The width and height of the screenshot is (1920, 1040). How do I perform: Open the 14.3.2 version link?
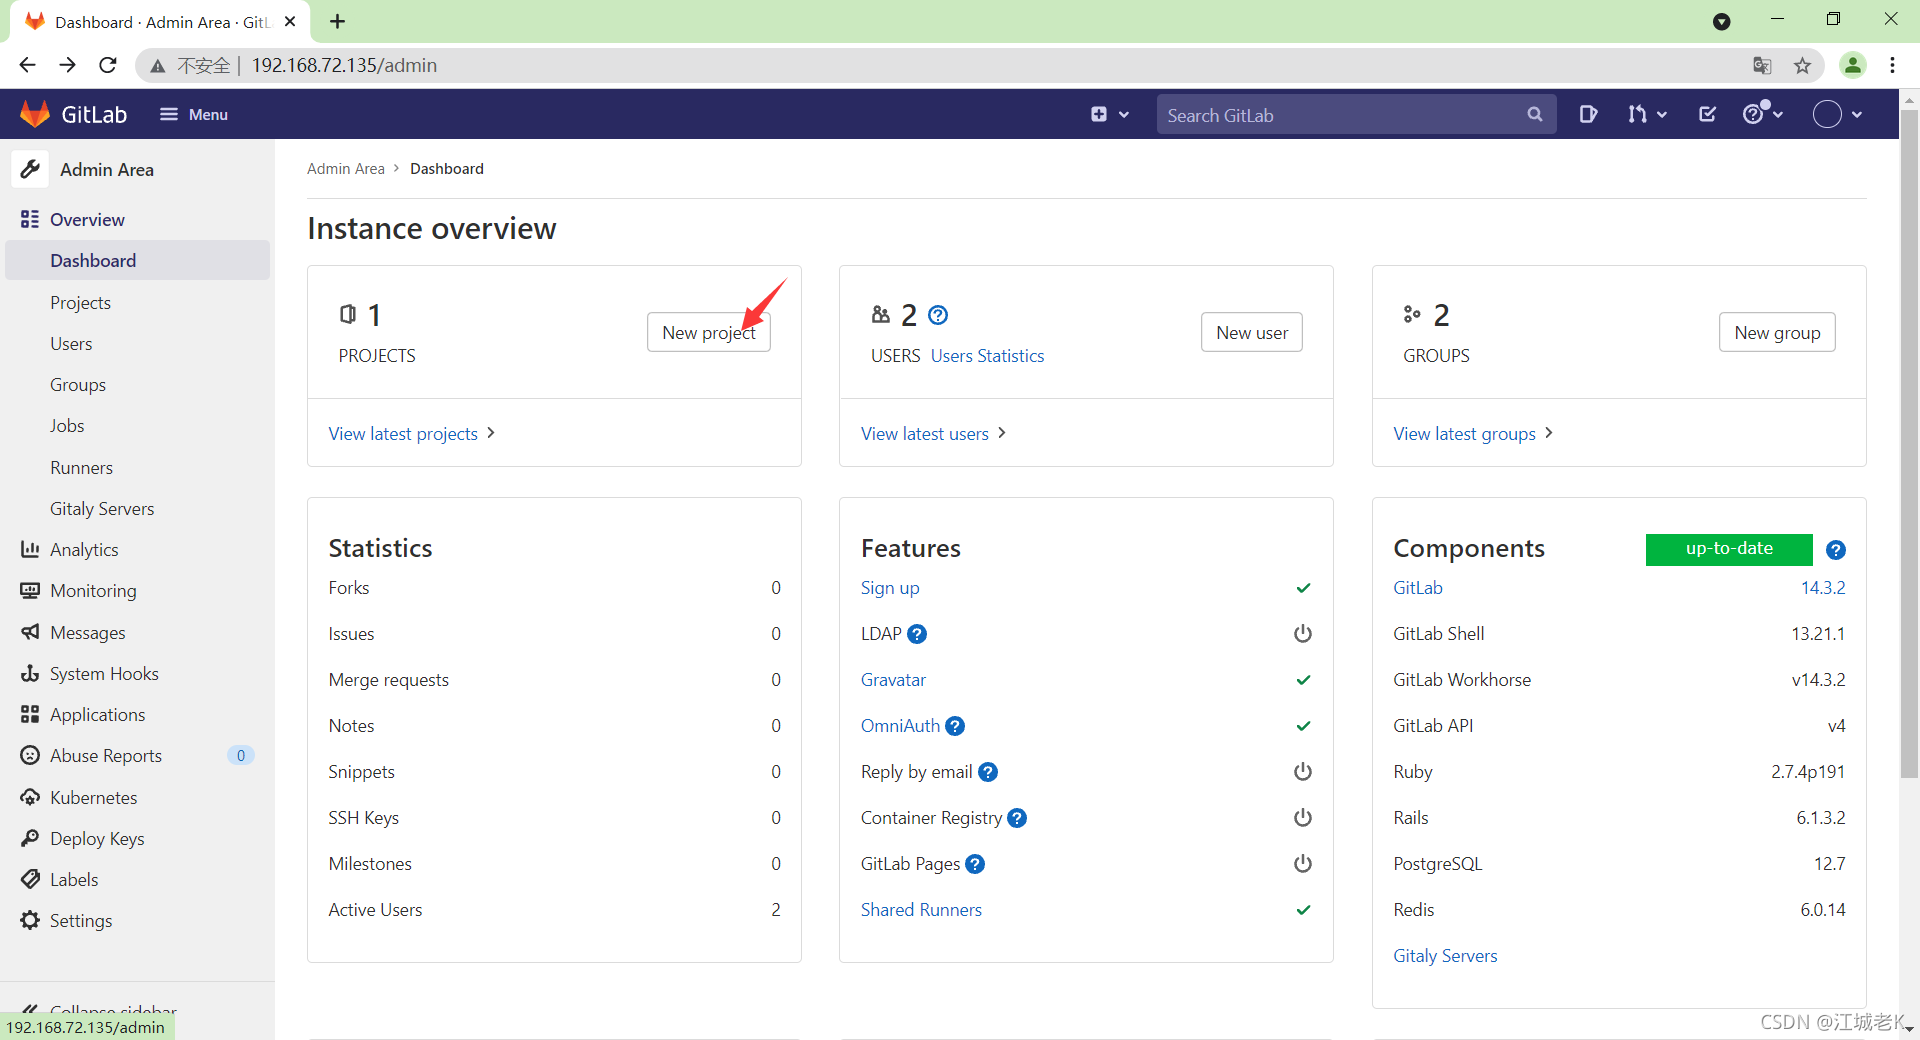coord(1823,587)
